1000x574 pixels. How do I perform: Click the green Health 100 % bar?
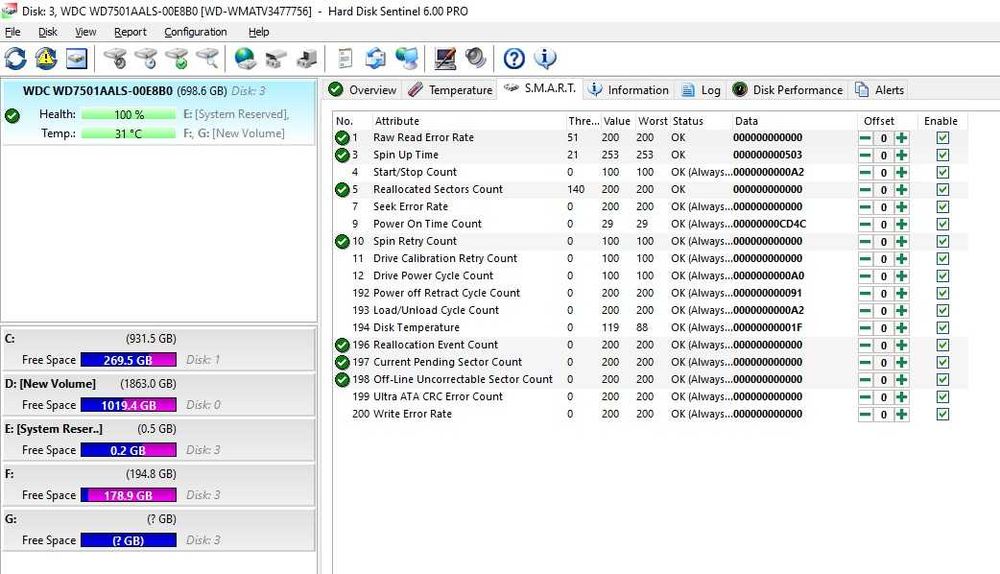[129, 115]
